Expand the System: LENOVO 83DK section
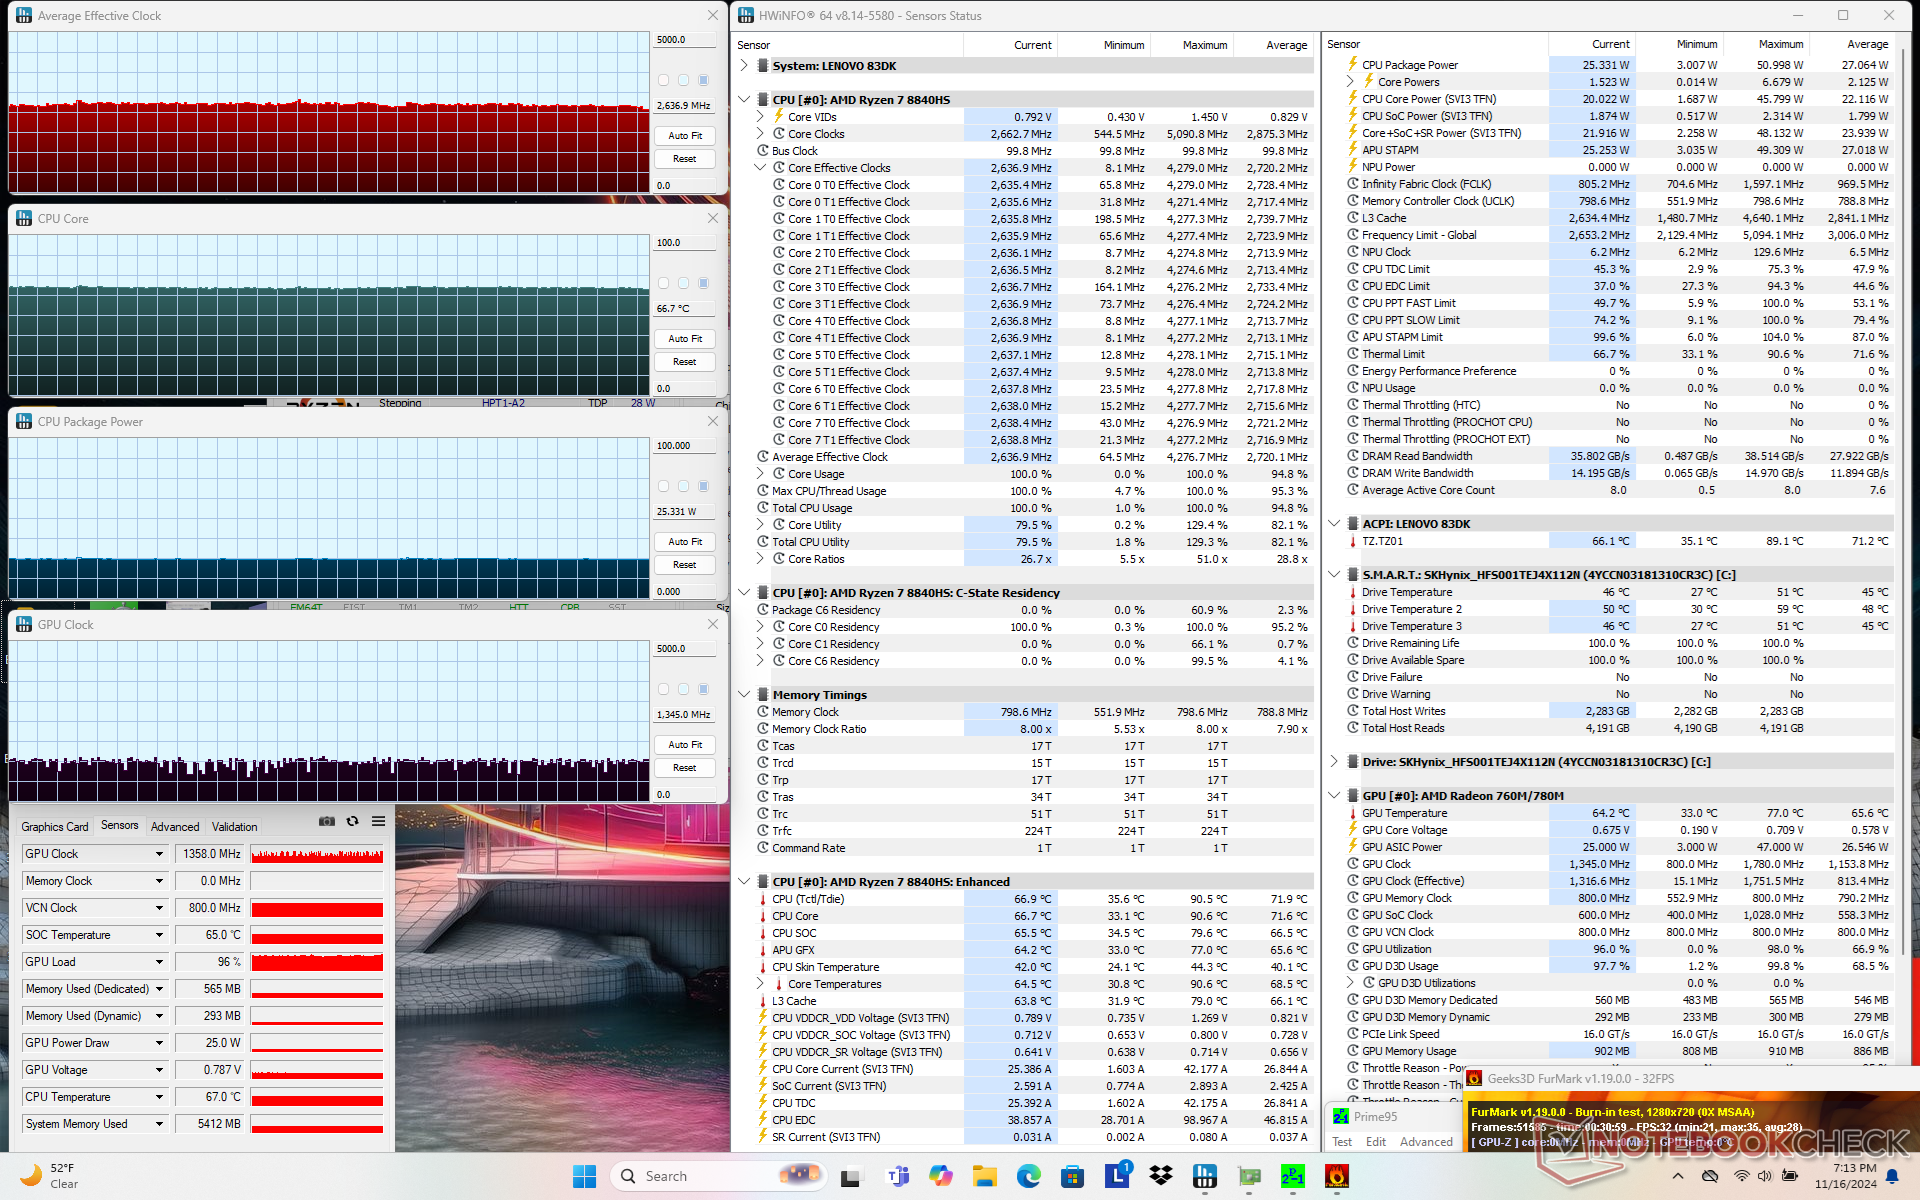Screen dimensions: 1920x1200 744,66
